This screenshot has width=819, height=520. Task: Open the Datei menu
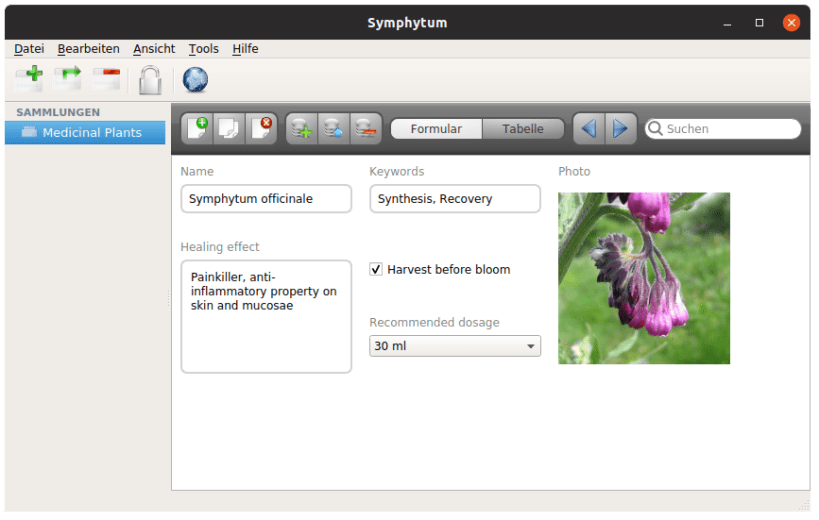[29, 49]
